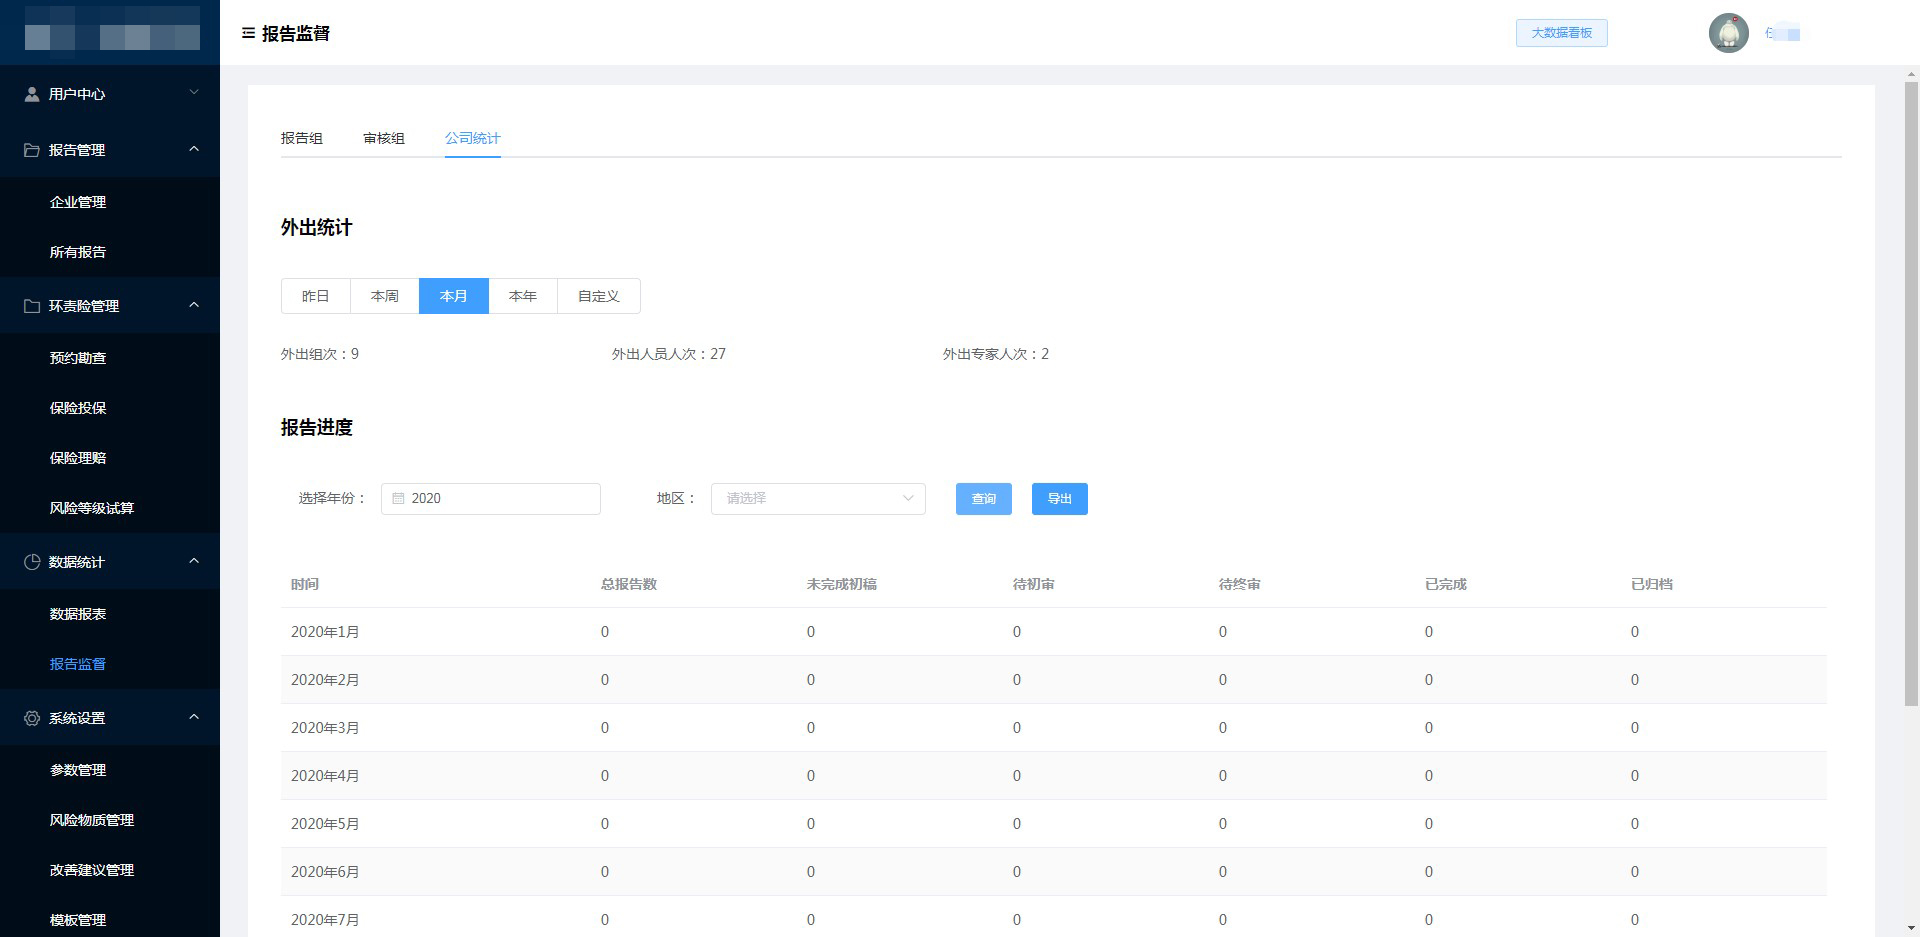Open 数据报表 in the sidebar

pyautogui.click(x=78, y=614)
